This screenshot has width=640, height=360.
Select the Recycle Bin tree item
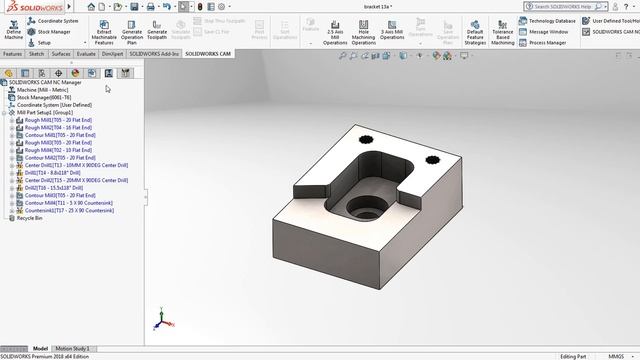pos(29,218)
